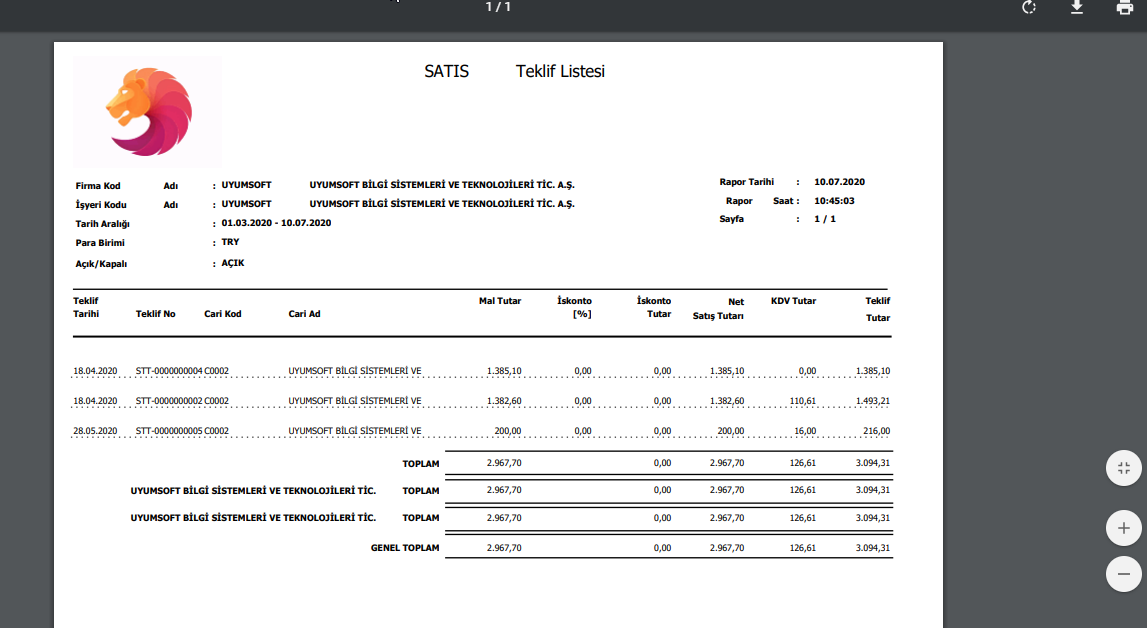Click the 1.493,21 teklif tutar value

pos(872,401)
